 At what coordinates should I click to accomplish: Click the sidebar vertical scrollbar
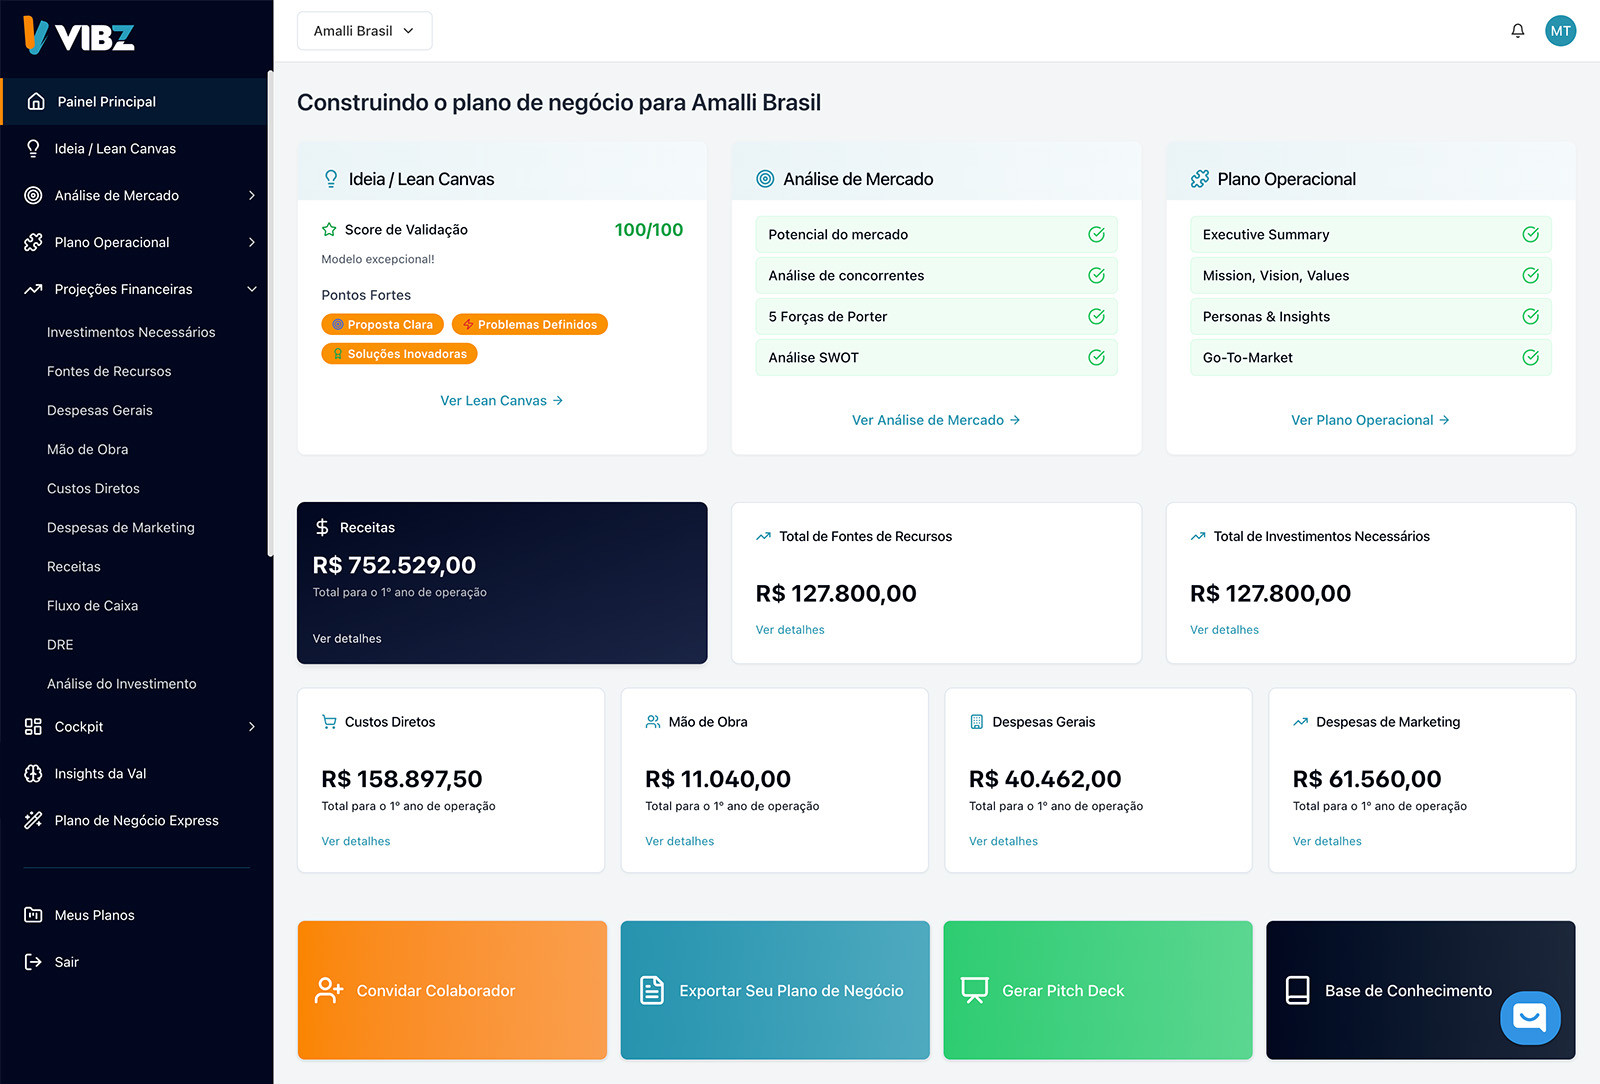coord(270,313)
